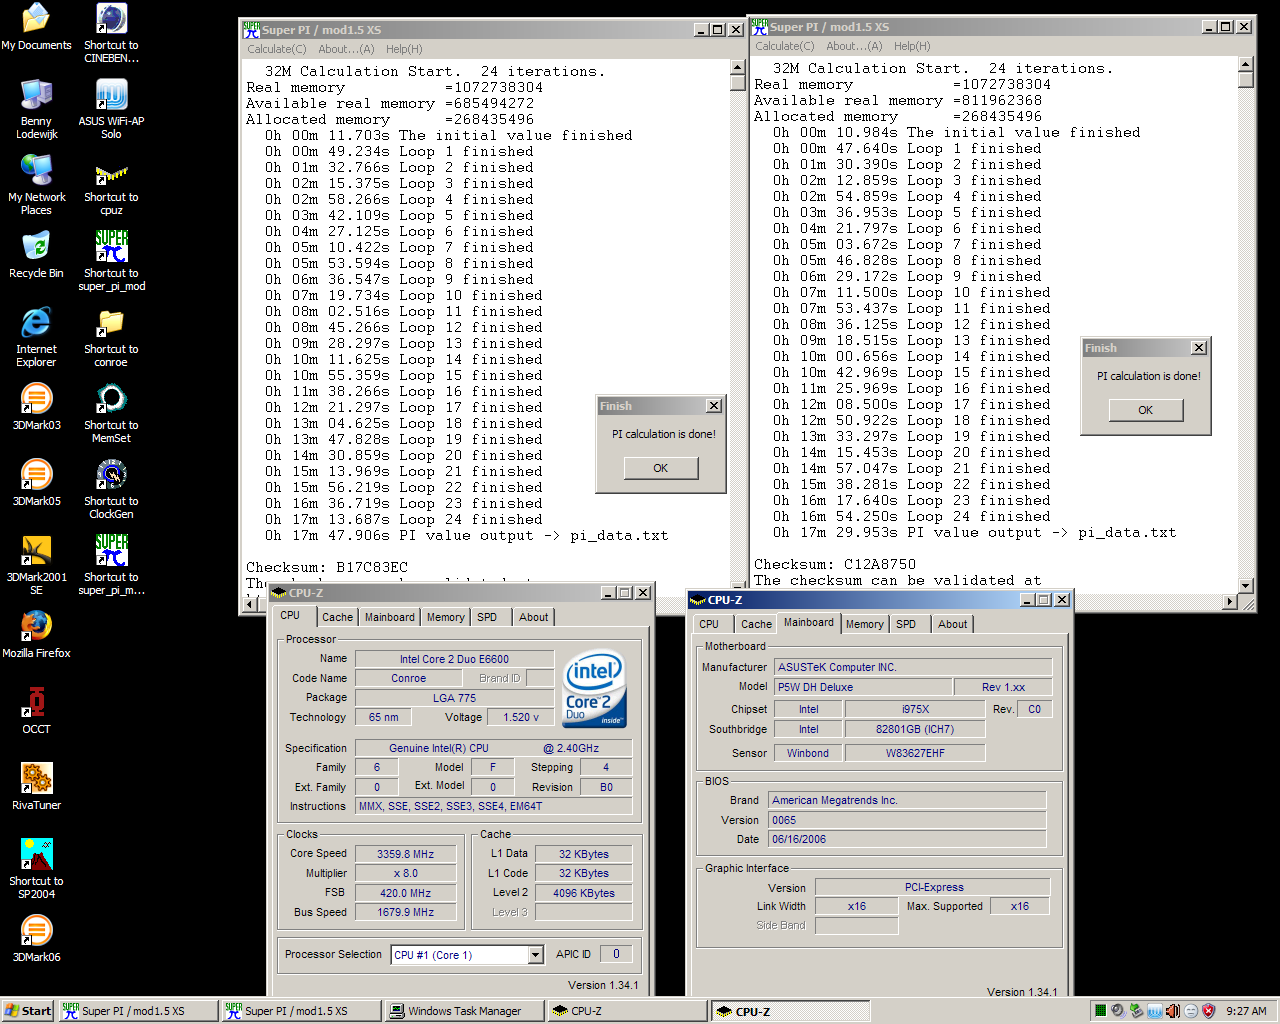
Task: Open the RivaTuner desktop icon
Action: click(x=36, y=780)
